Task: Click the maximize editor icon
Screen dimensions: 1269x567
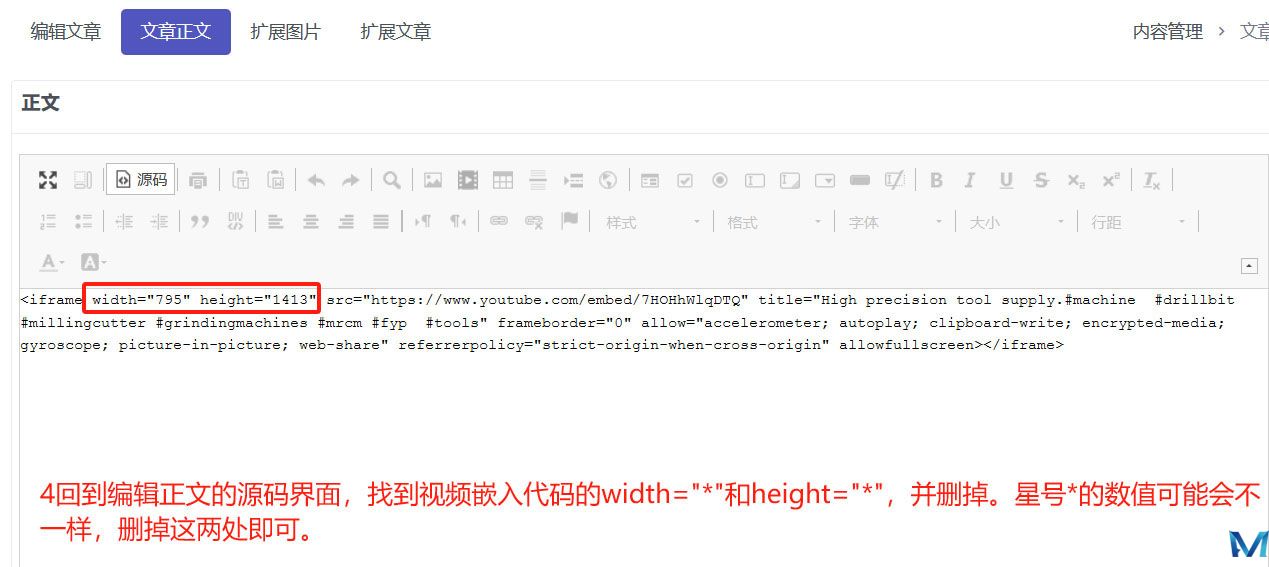Action: 47,180
